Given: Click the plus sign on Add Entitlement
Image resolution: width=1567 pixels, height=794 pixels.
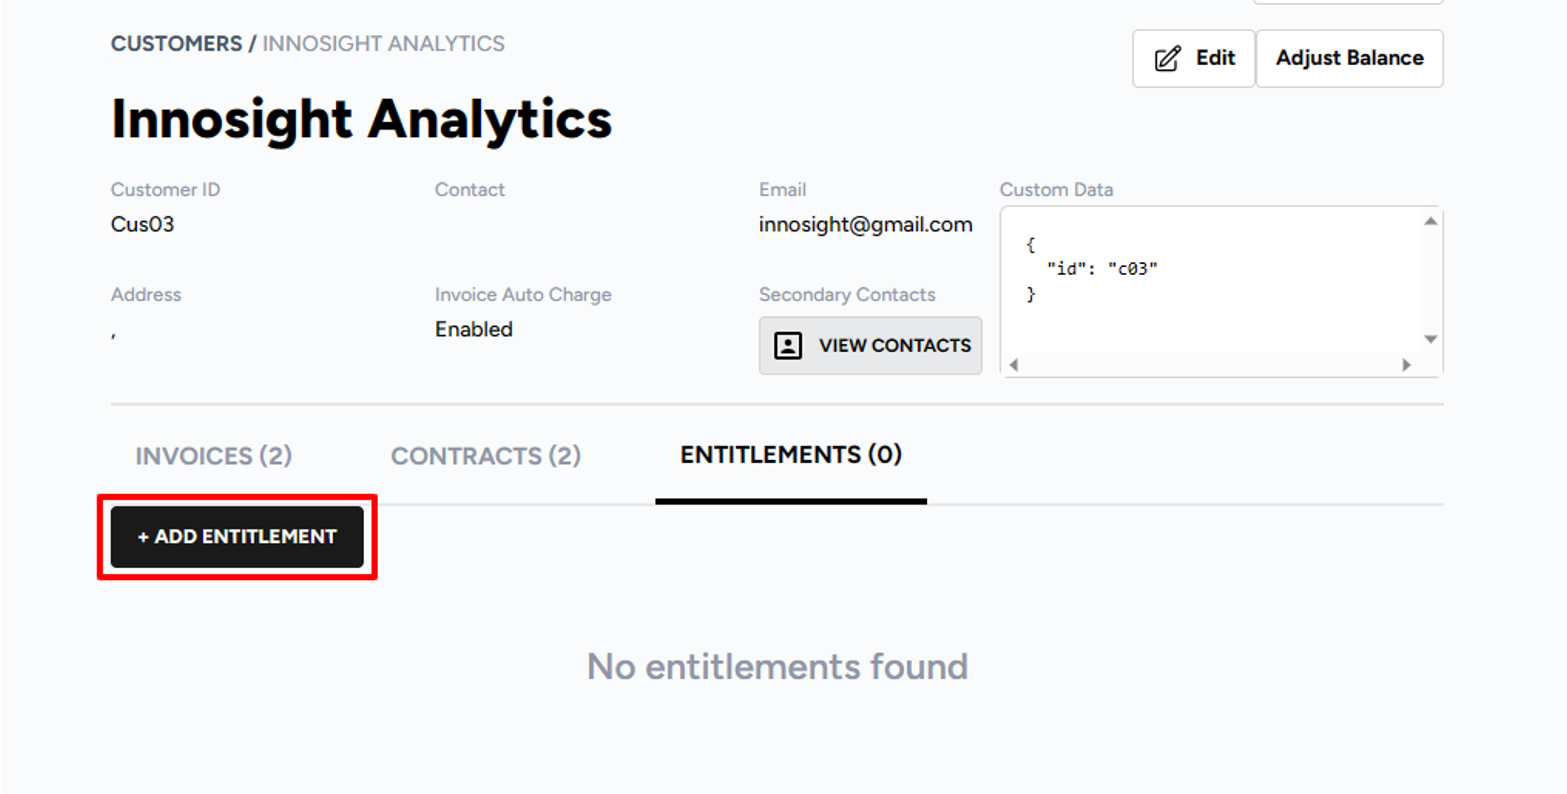Looking at the screenshot, I should tap(143, 537).
